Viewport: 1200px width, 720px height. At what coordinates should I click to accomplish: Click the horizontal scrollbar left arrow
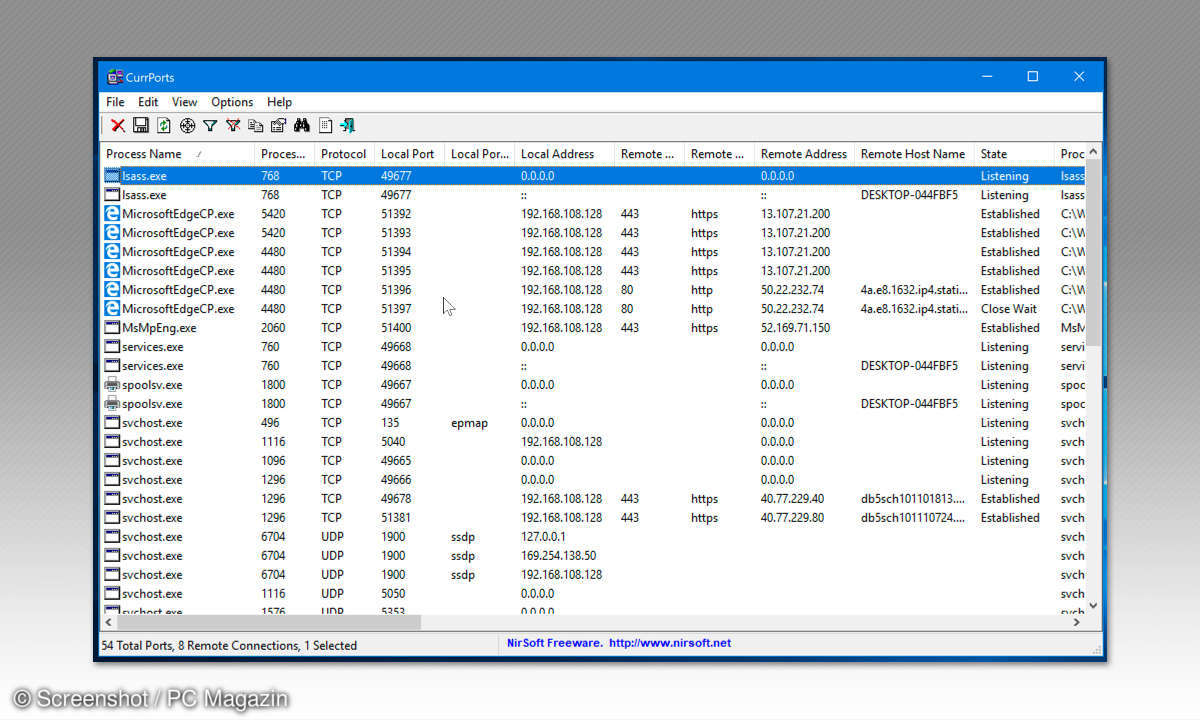click(109, 622)
